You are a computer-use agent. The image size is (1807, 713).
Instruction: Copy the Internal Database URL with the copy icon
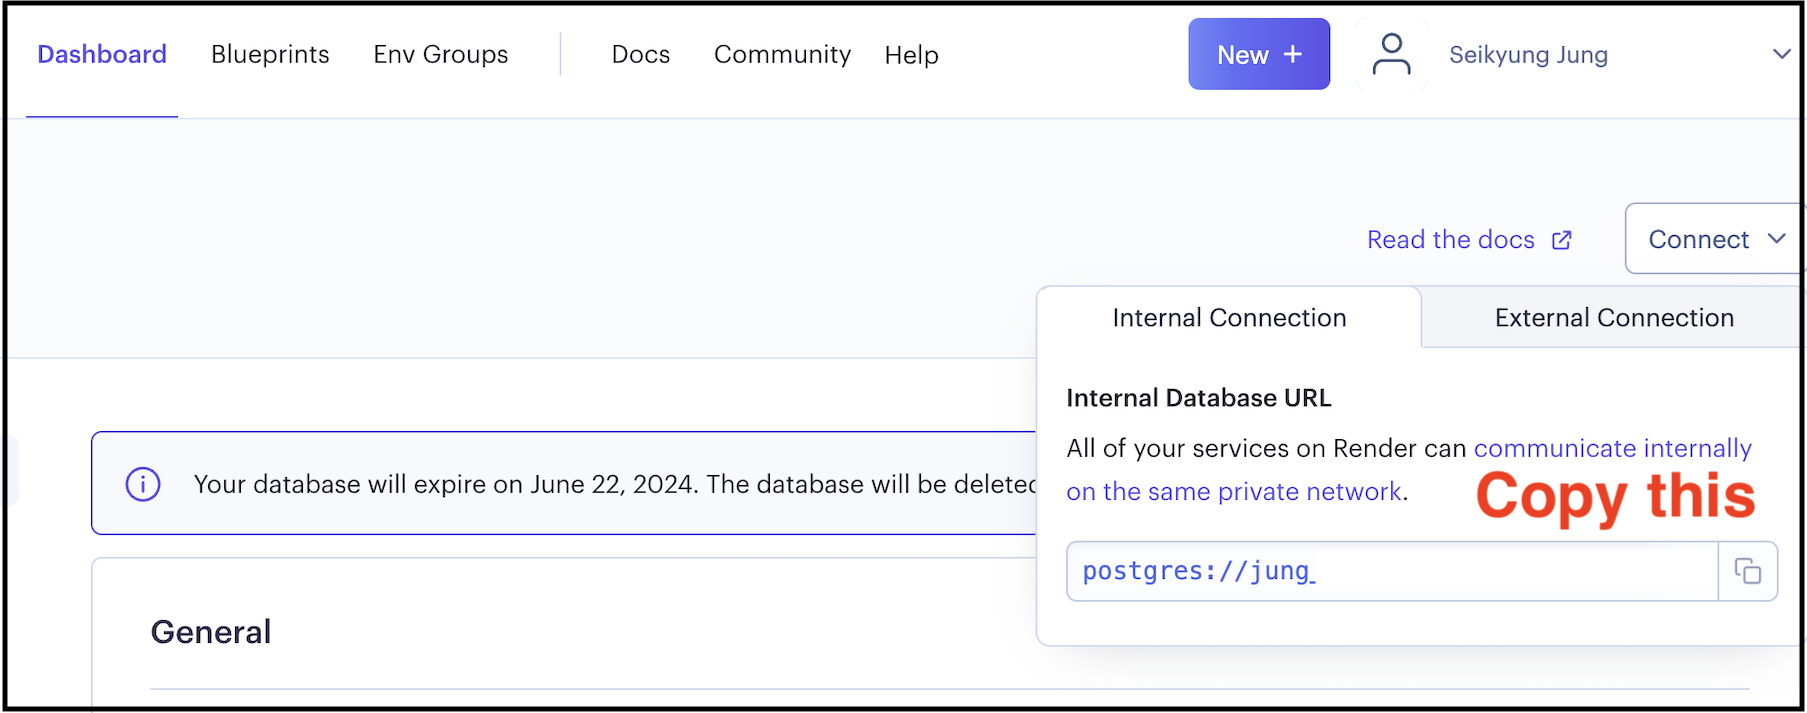[1747, 571]
